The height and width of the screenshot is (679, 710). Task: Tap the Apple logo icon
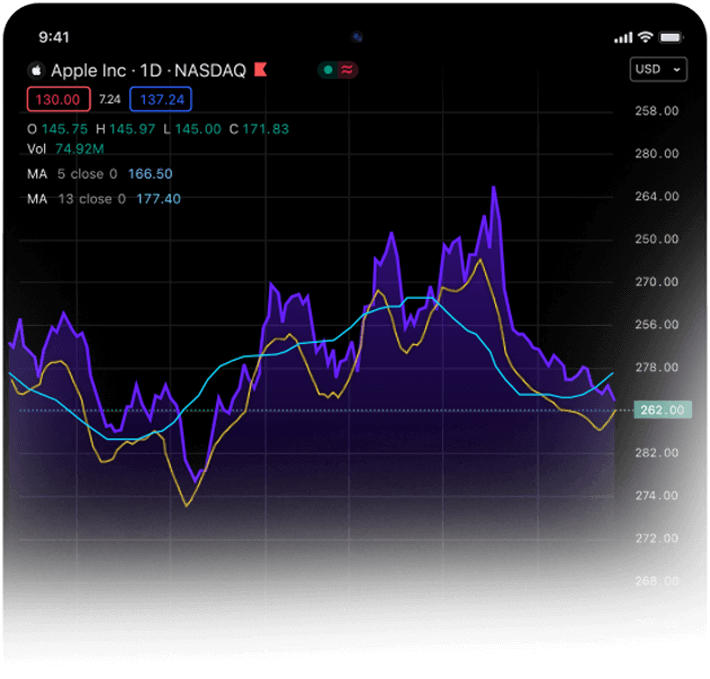pyautogui.click(x=36, y=71)
